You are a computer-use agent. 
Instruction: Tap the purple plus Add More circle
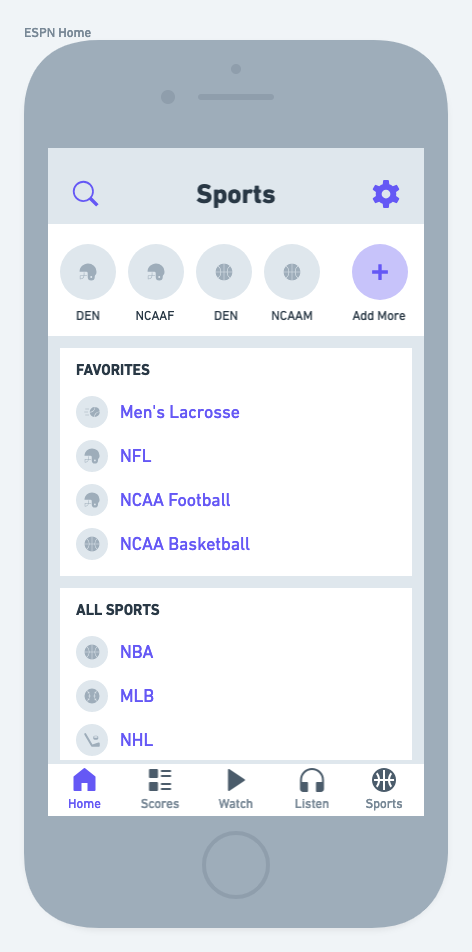[x=380, y=272]
